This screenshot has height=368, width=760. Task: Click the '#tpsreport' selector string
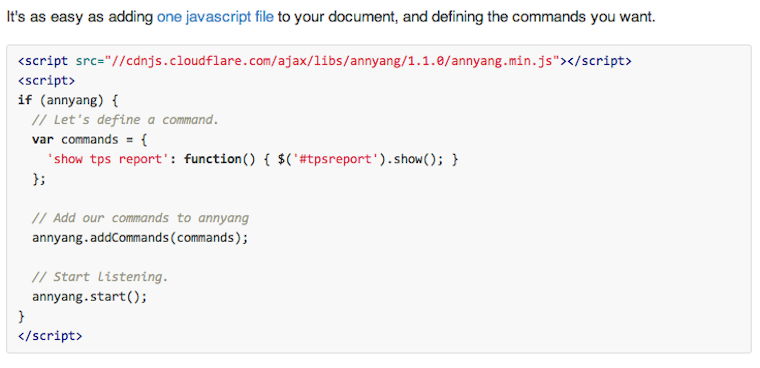click(335, 160)
